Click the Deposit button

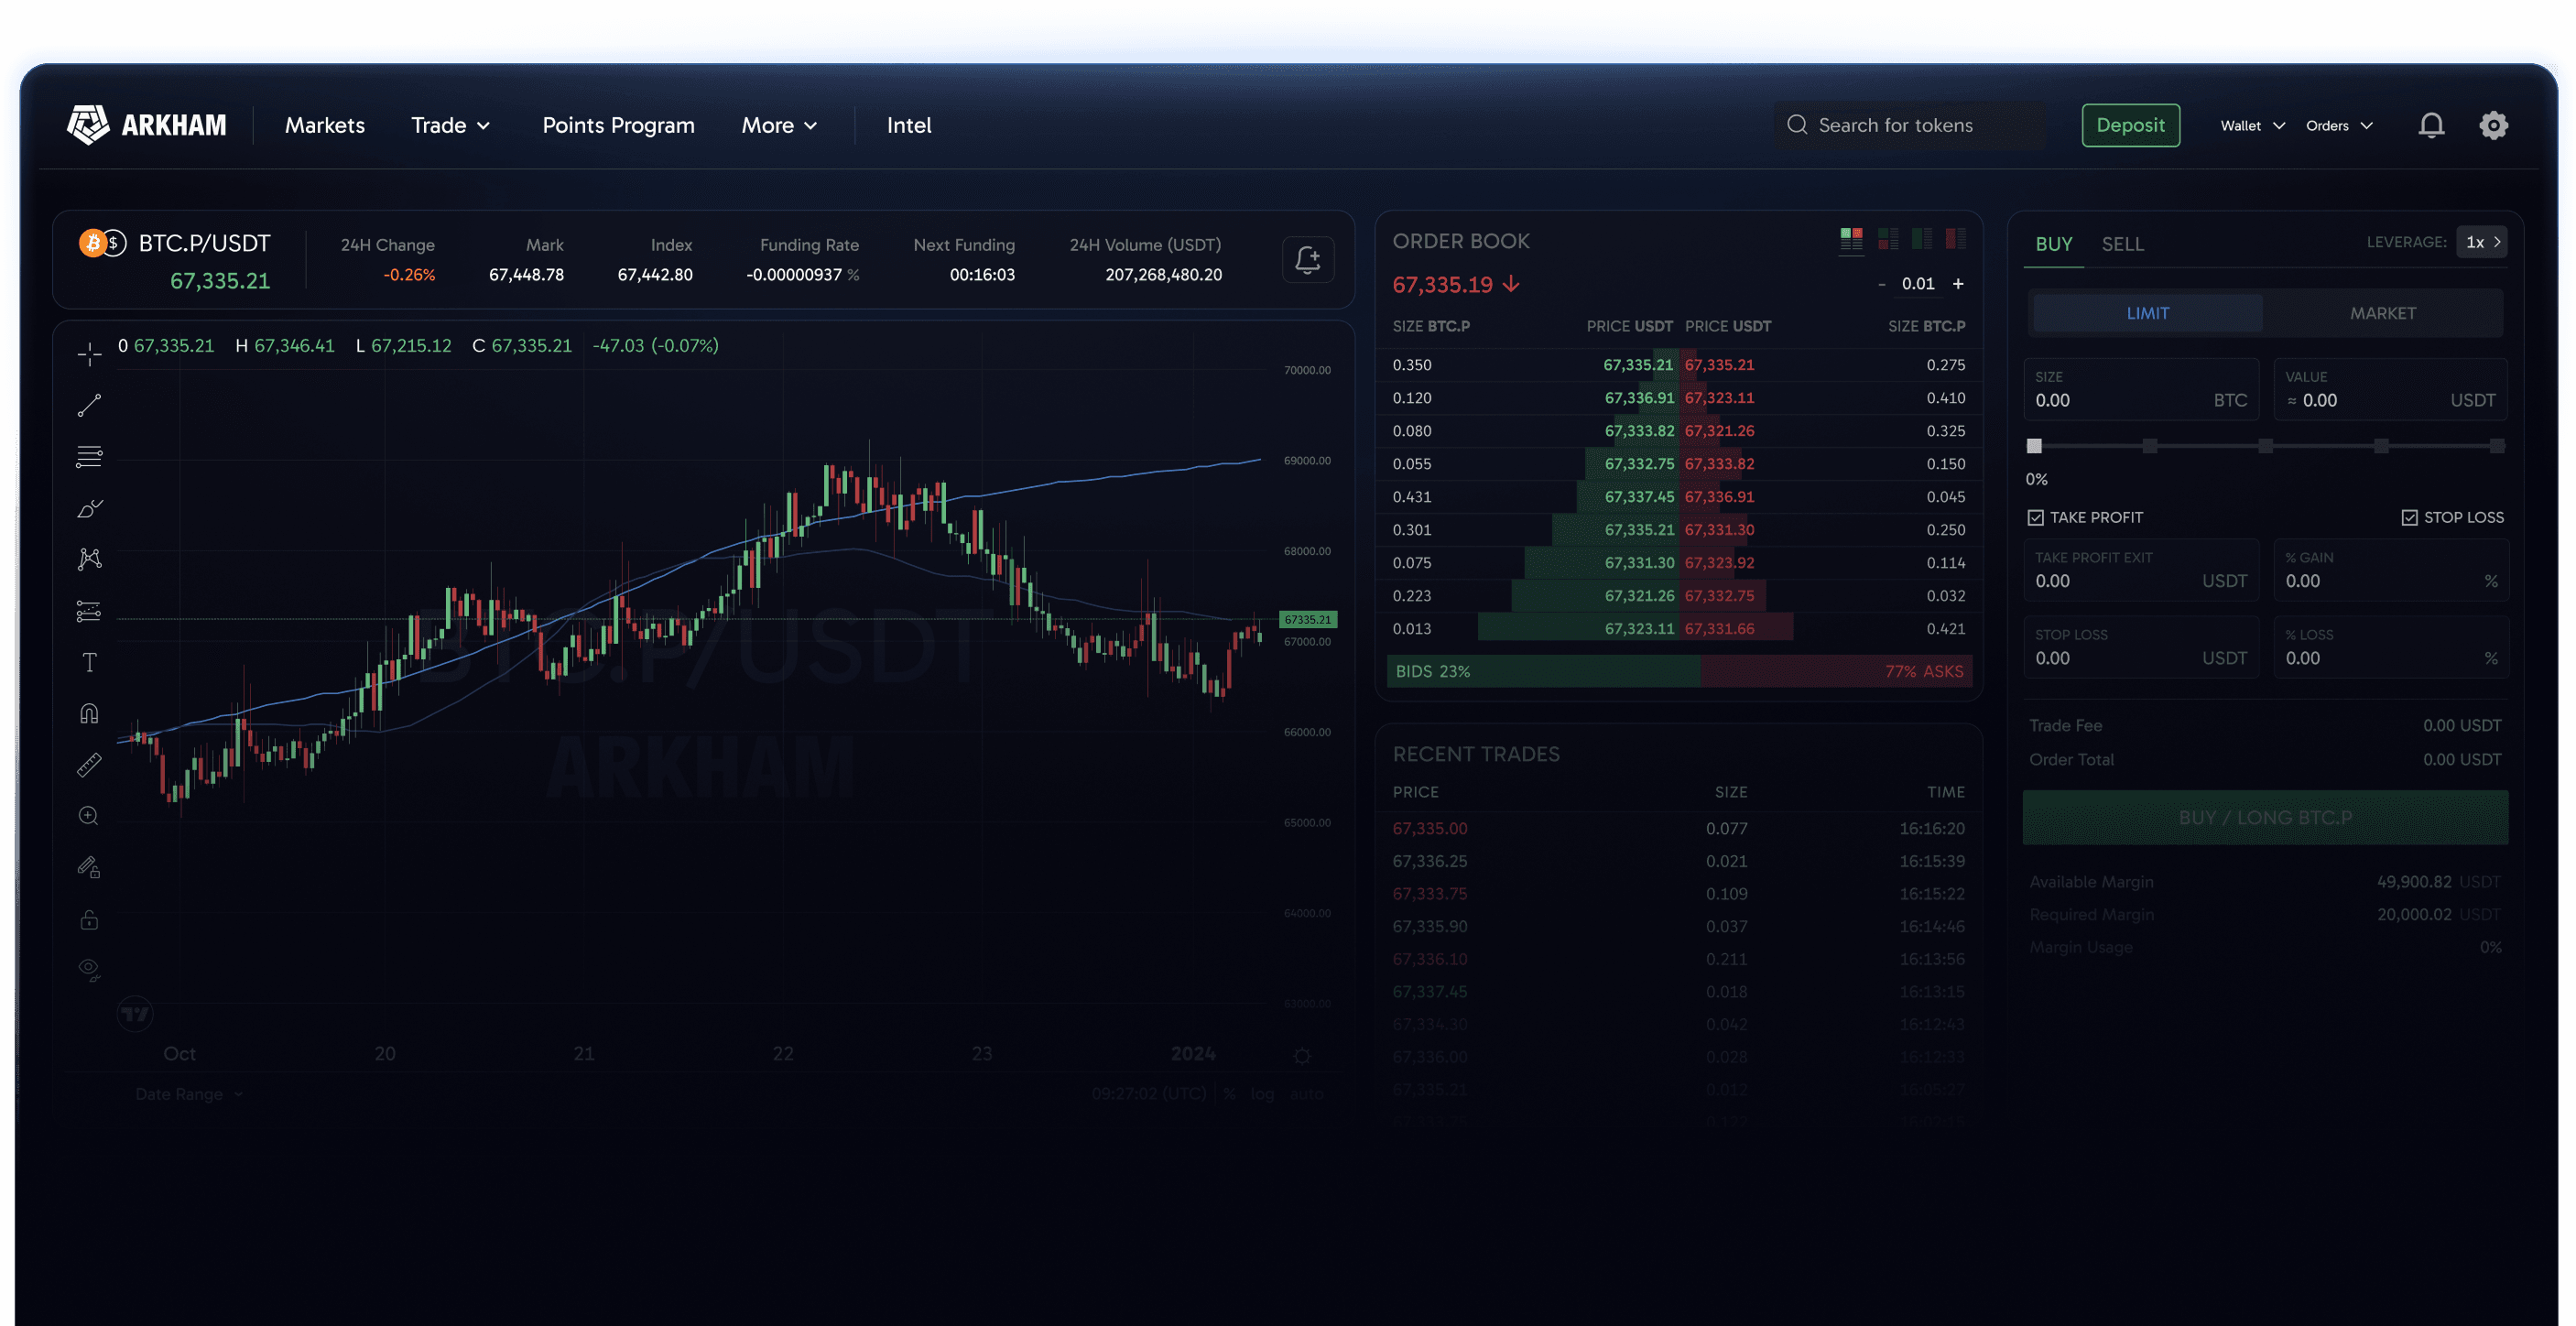click(2130, 125)
